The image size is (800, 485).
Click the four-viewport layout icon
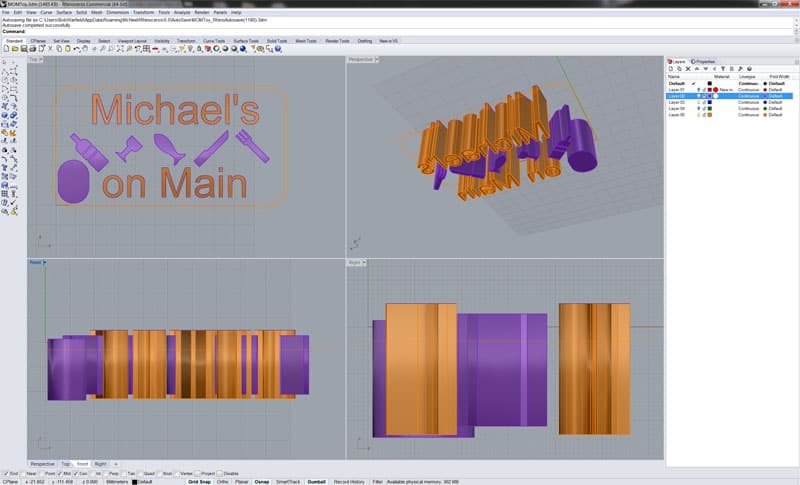[146, 48]
